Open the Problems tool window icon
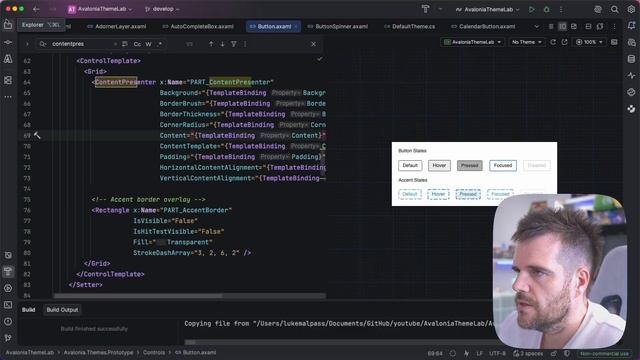 click(x=8, y=322)
